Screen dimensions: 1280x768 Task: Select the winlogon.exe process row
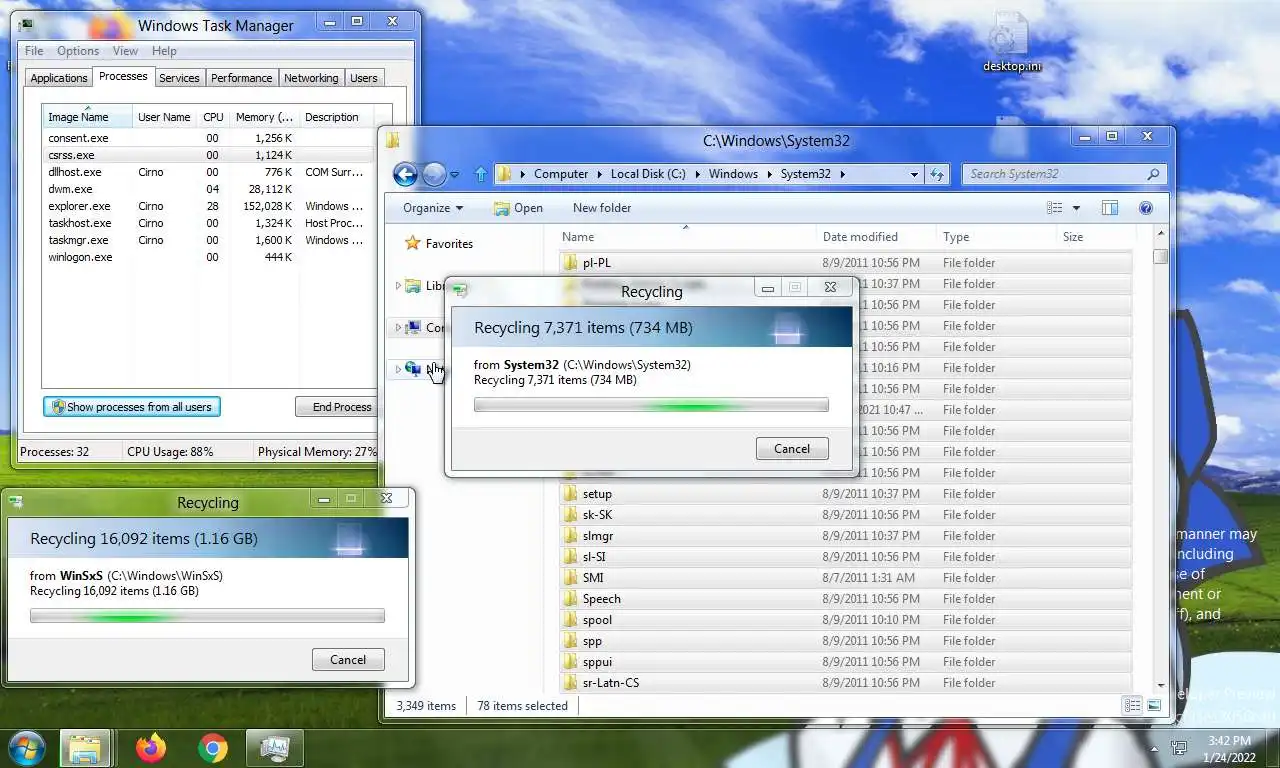[x=208, y=257]
